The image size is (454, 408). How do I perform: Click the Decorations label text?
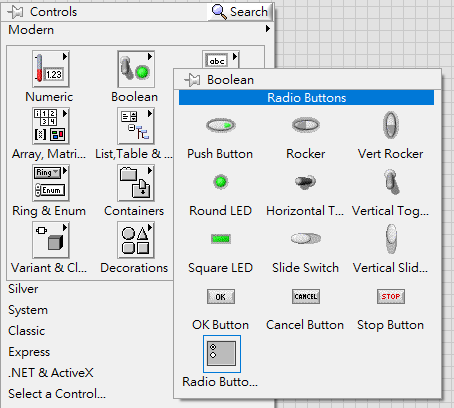134,268
